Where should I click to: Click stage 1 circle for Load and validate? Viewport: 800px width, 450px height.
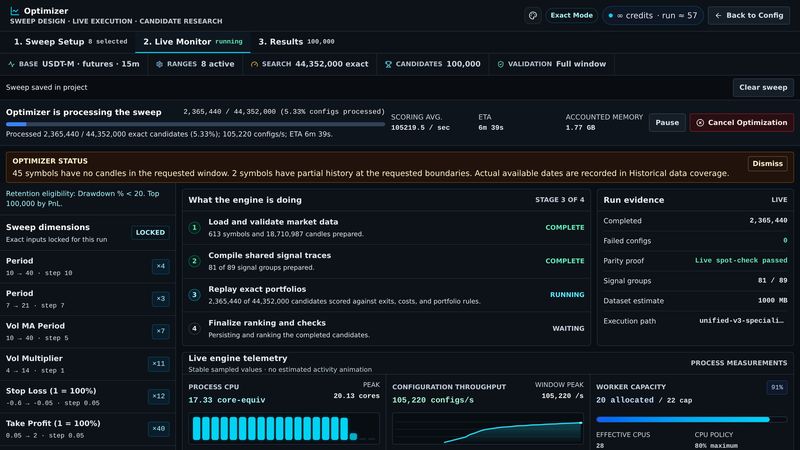pos(194,228)
